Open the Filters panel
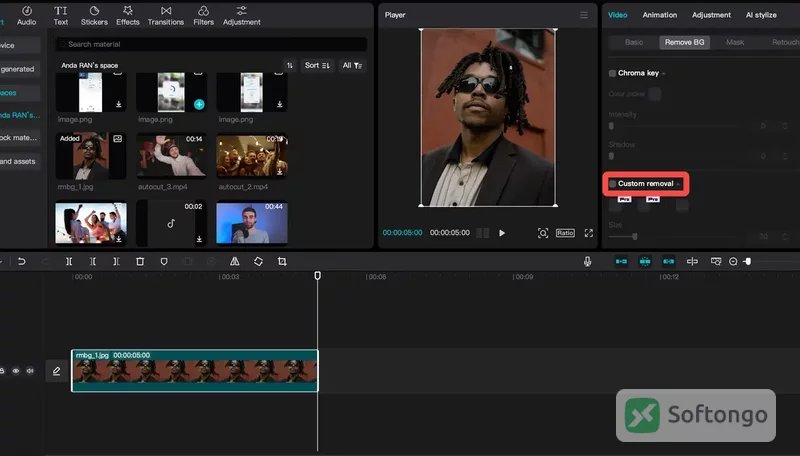800x456 pixels. 204,15
